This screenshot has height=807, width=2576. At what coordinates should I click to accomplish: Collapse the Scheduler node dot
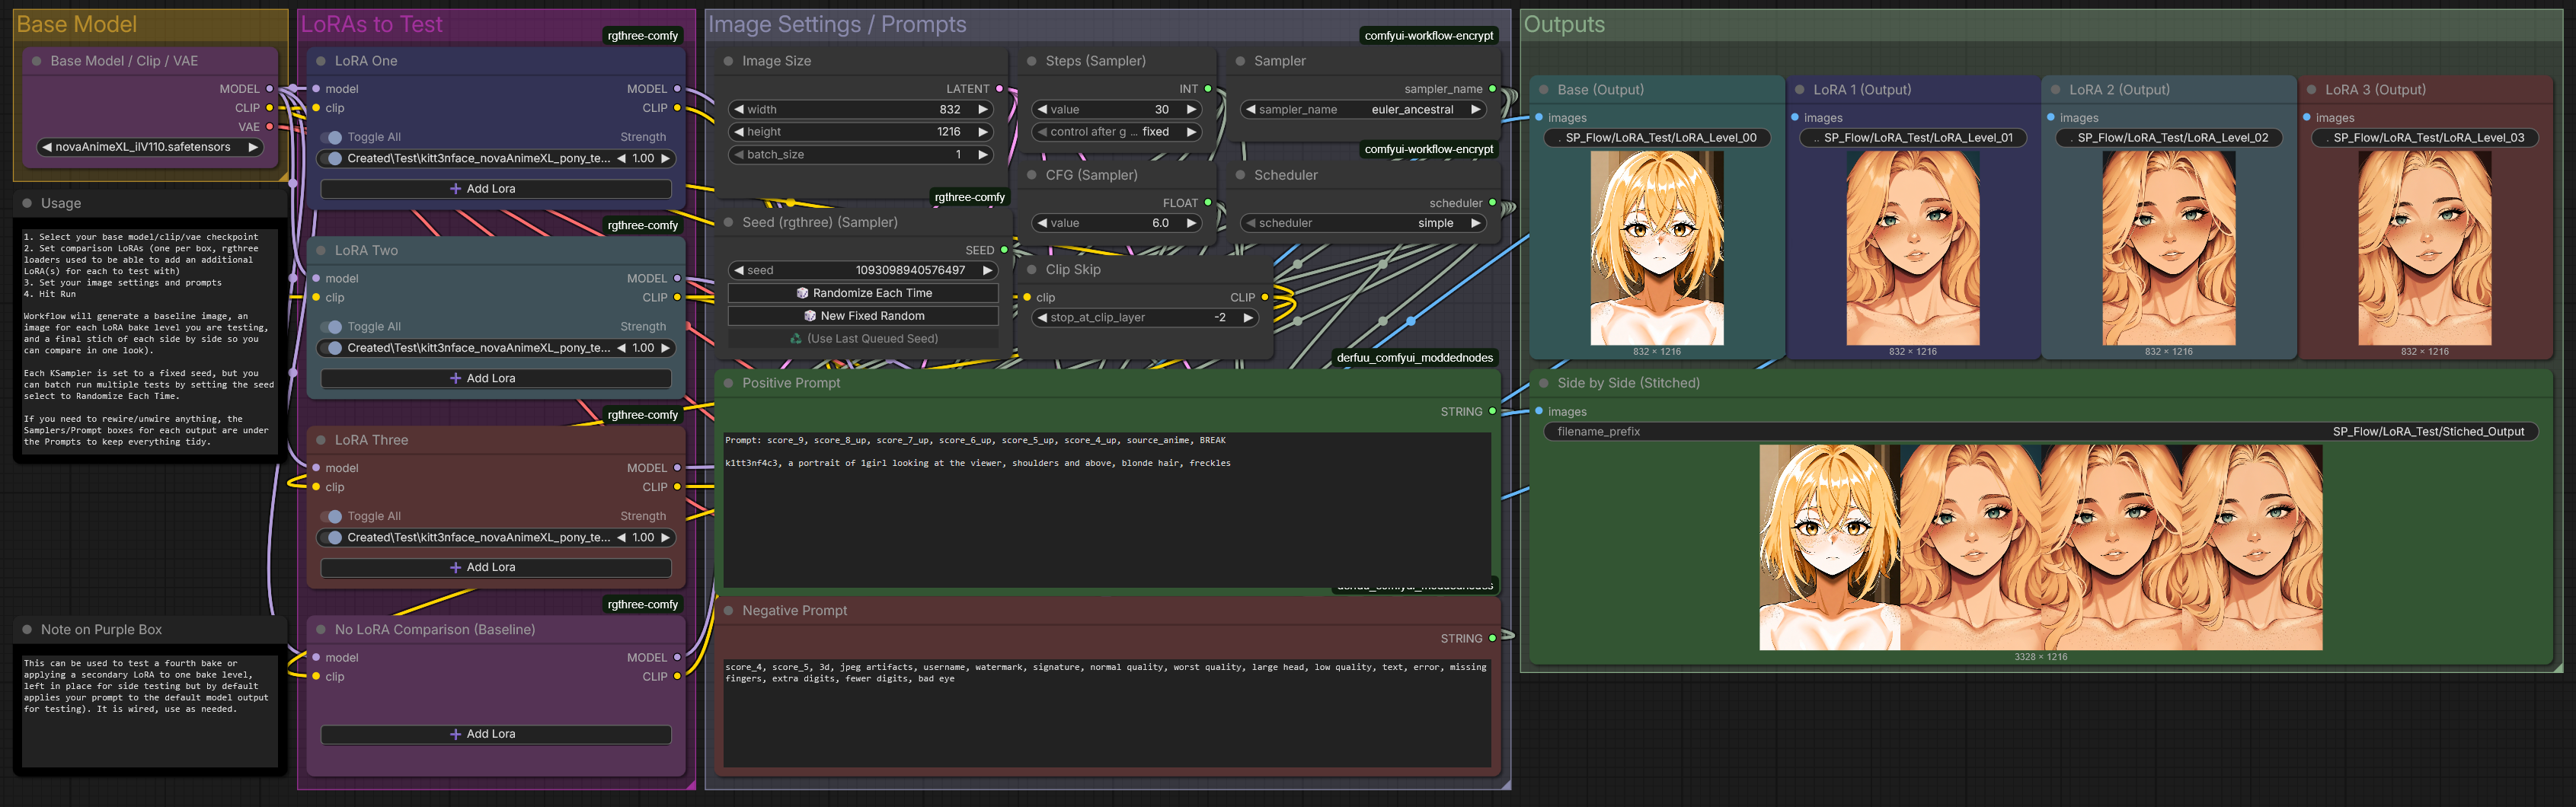pyautogui.click(x=1240, y=175)
